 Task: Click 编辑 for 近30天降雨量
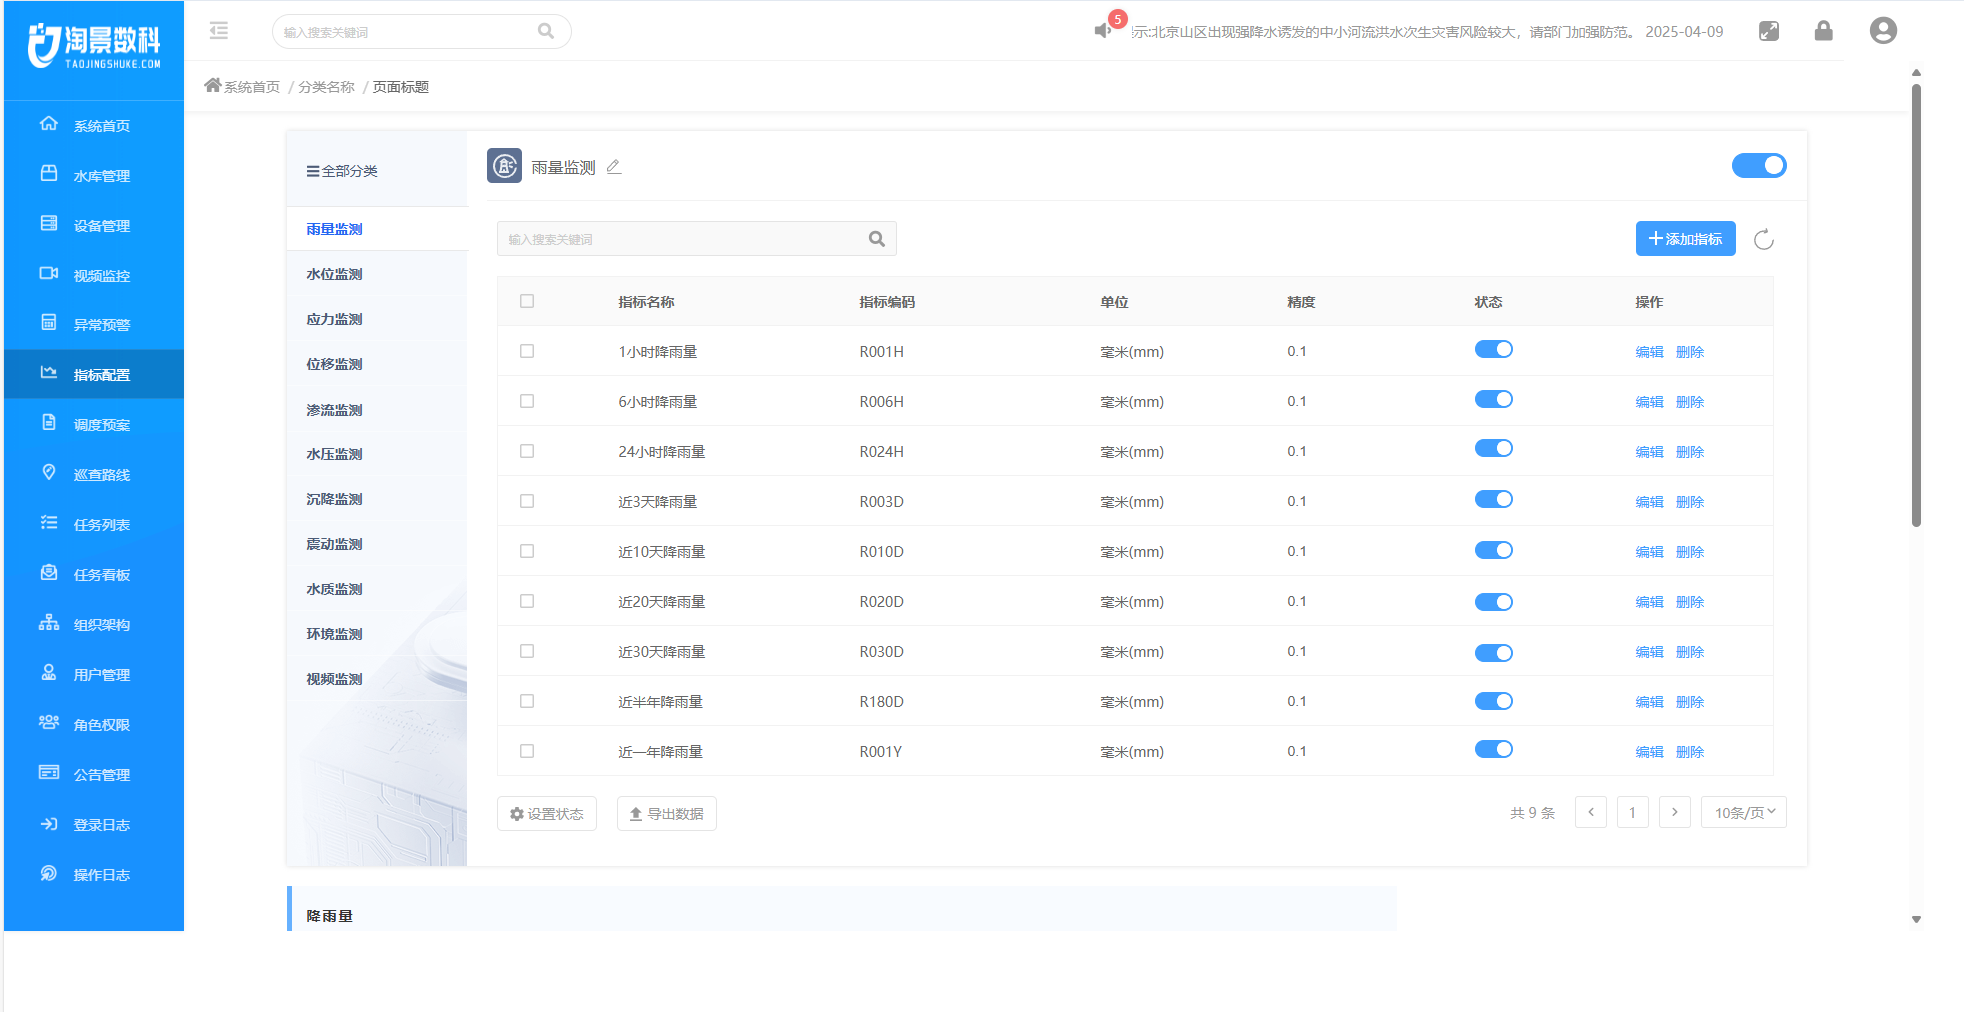click(1649, 652)
